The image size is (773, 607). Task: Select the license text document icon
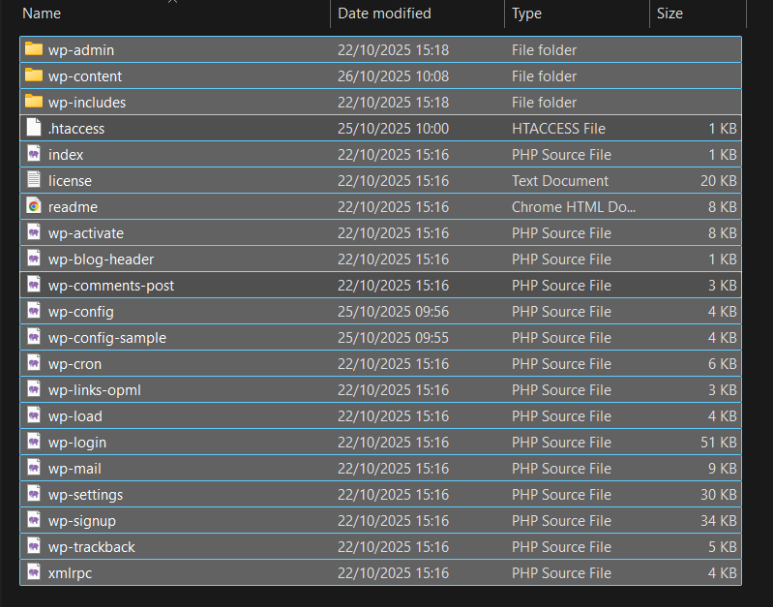34,181
